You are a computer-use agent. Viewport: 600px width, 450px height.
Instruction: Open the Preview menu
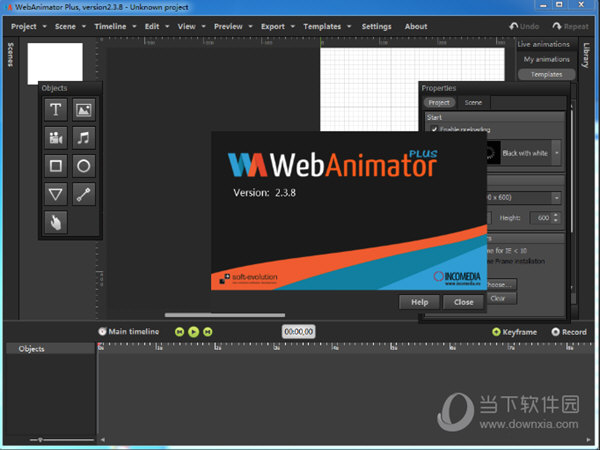tap(233, 26)
